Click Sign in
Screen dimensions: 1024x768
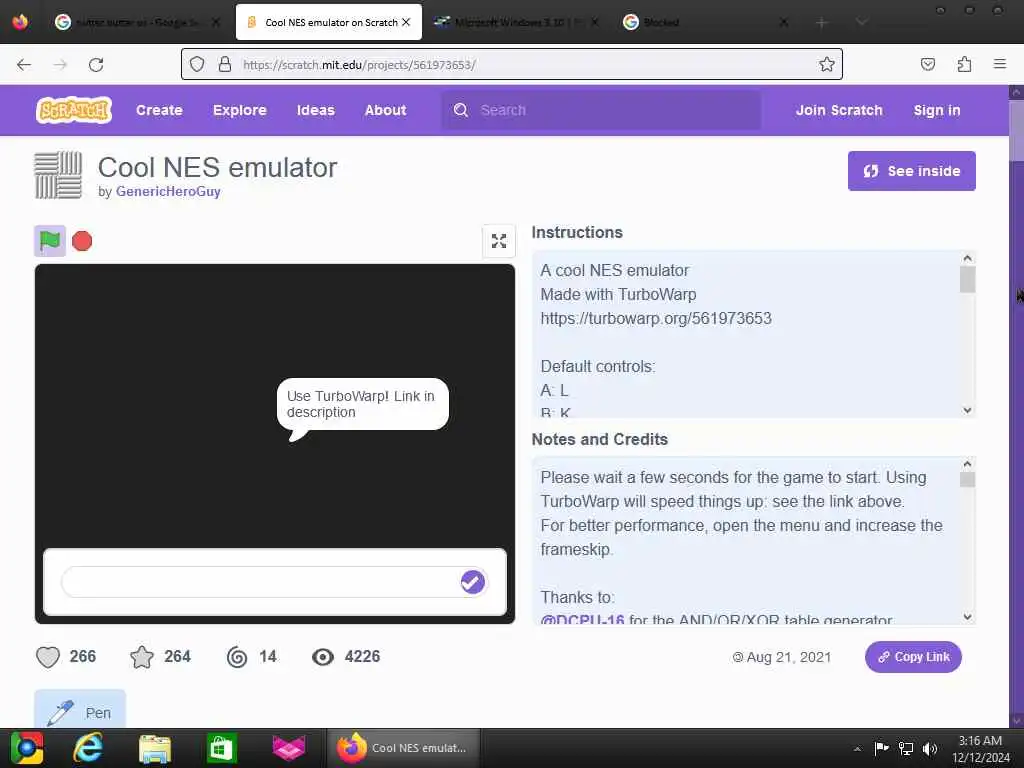tap(936, 110)
